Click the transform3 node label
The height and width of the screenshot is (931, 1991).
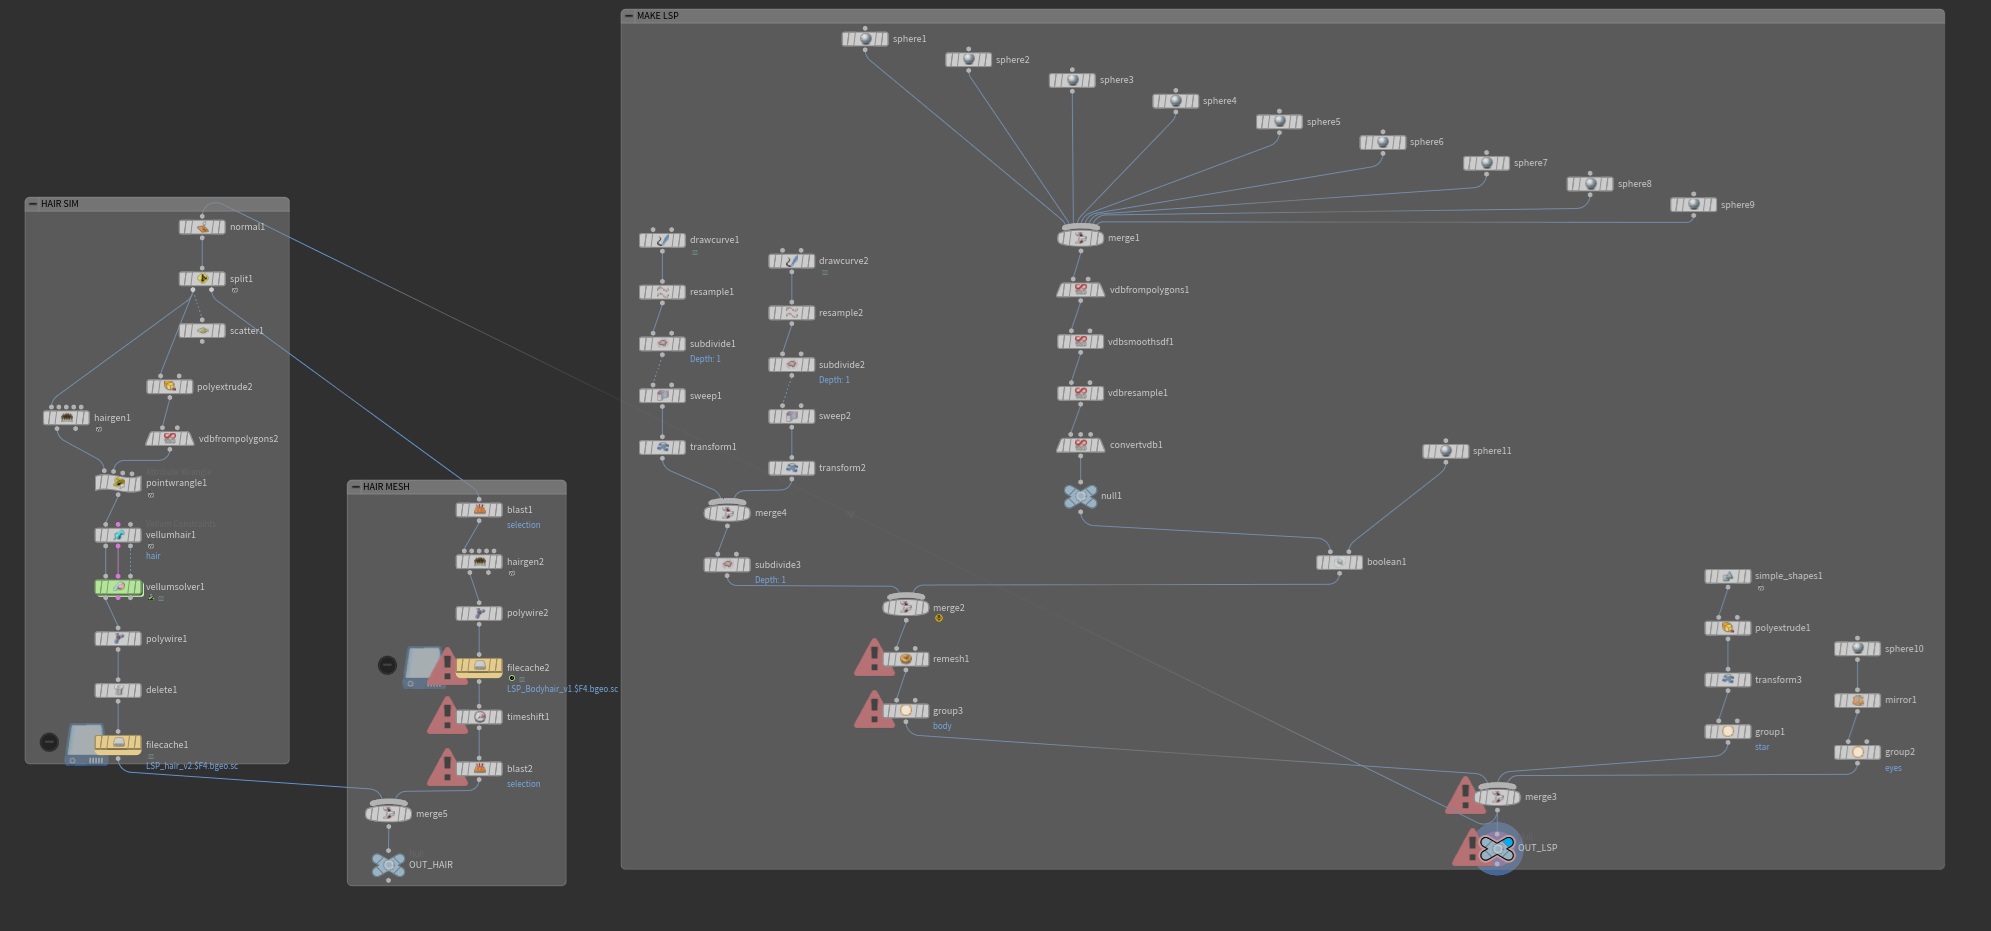pyautogui.click(x=1778, y=680)
